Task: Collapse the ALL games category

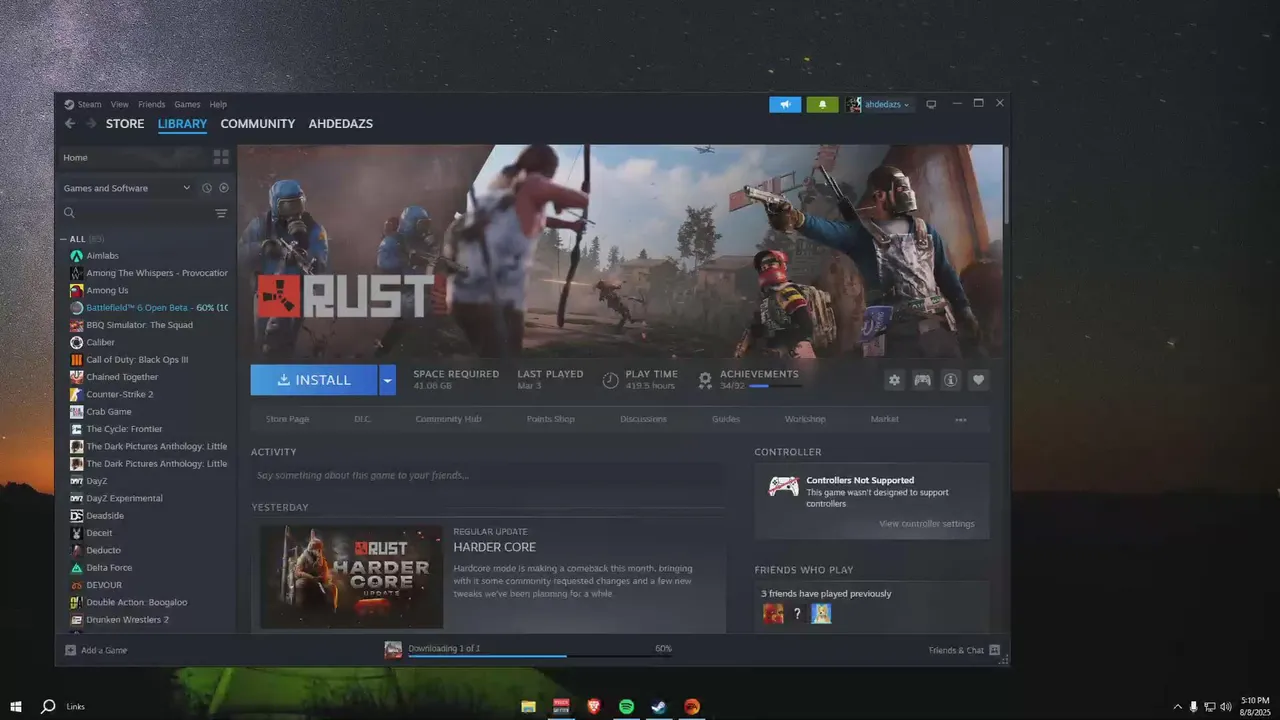Action: coord(64,239)
